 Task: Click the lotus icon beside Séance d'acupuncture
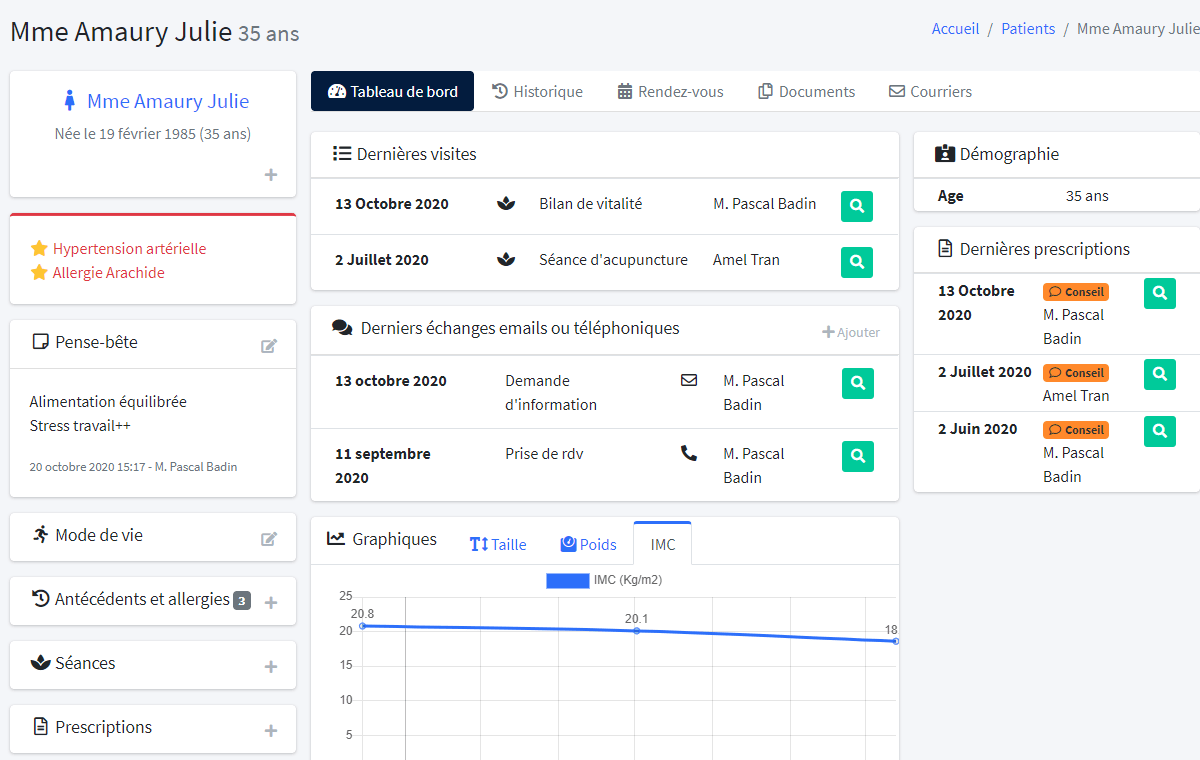(x=506, y=260)
